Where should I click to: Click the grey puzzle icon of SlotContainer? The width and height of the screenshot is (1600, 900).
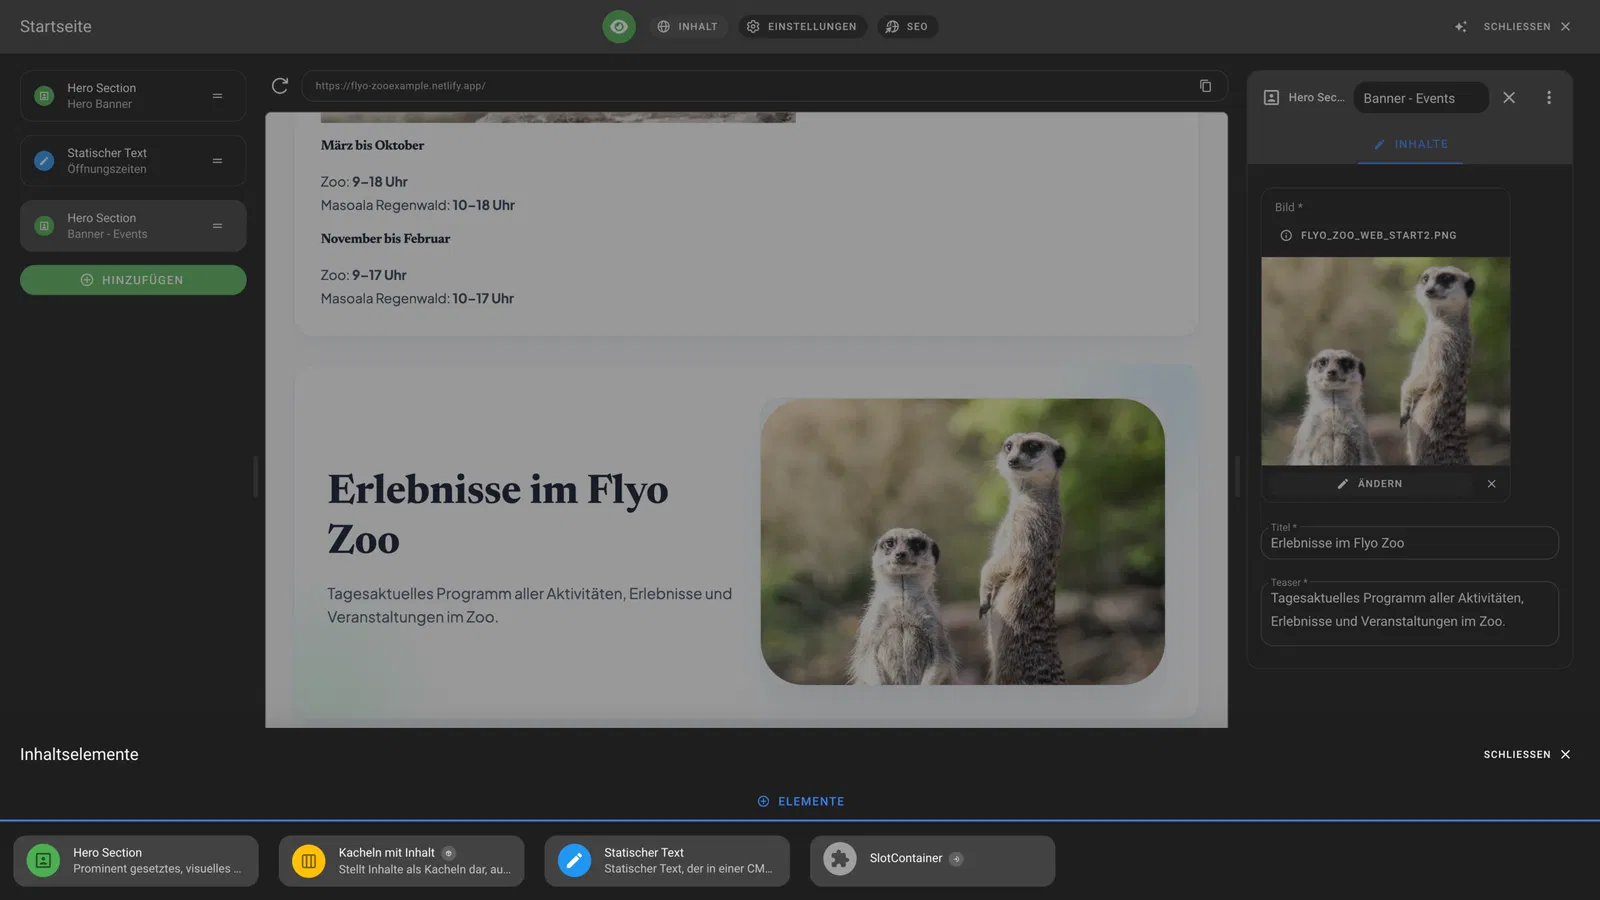[x=840, y=859]
